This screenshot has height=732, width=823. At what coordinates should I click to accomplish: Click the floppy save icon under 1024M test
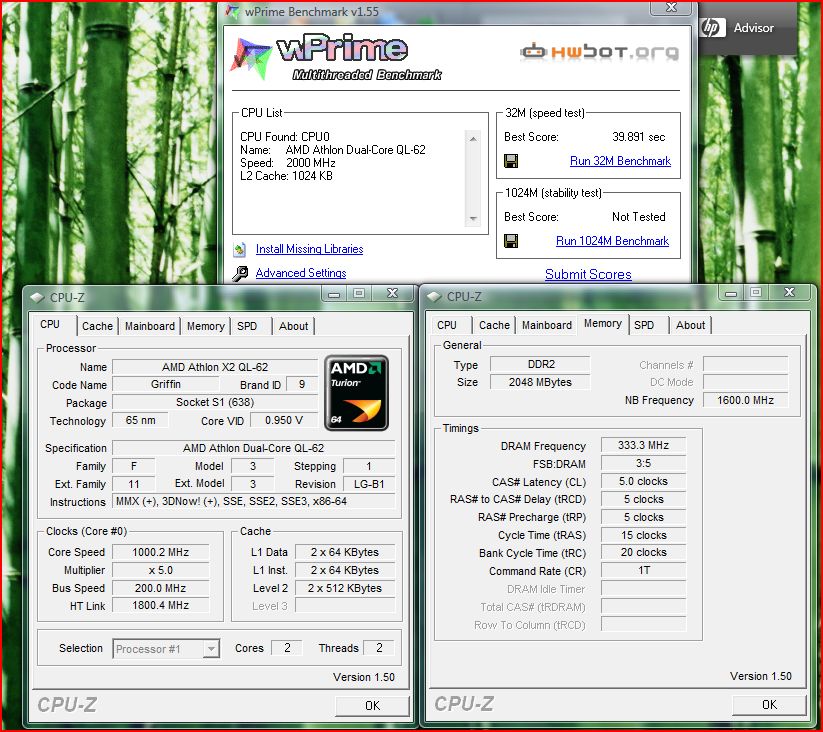[511, 241]
